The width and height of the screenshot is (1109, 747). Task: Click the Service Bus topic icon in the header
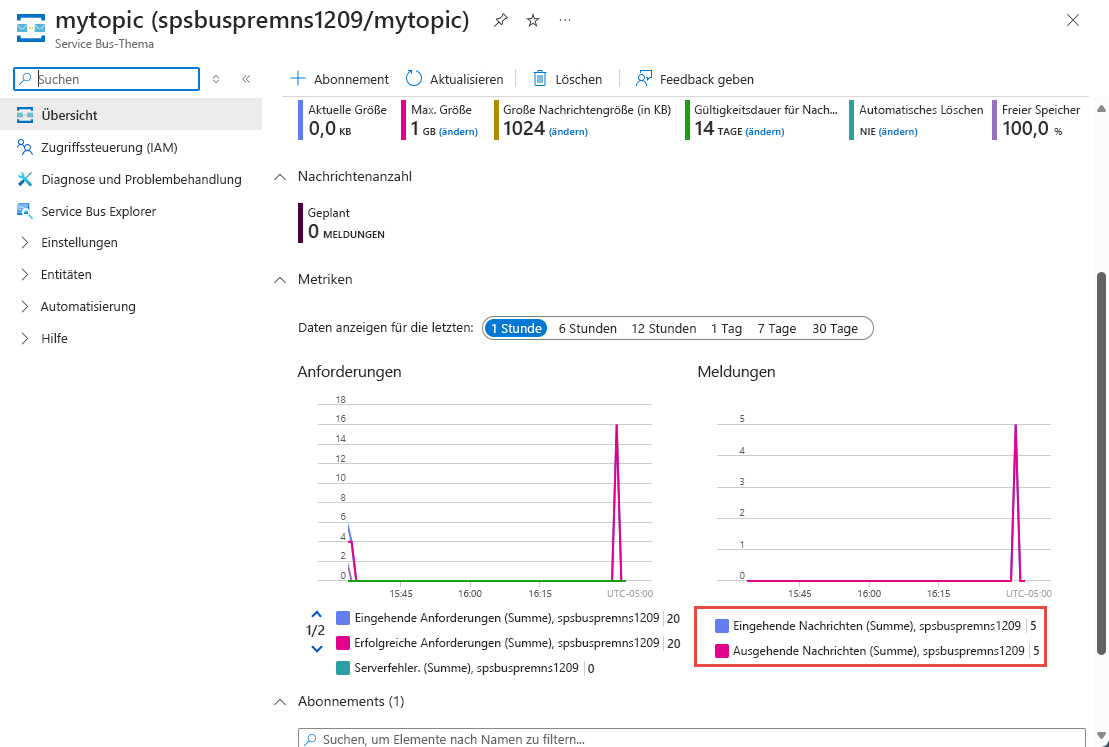(x=30, y=28)
